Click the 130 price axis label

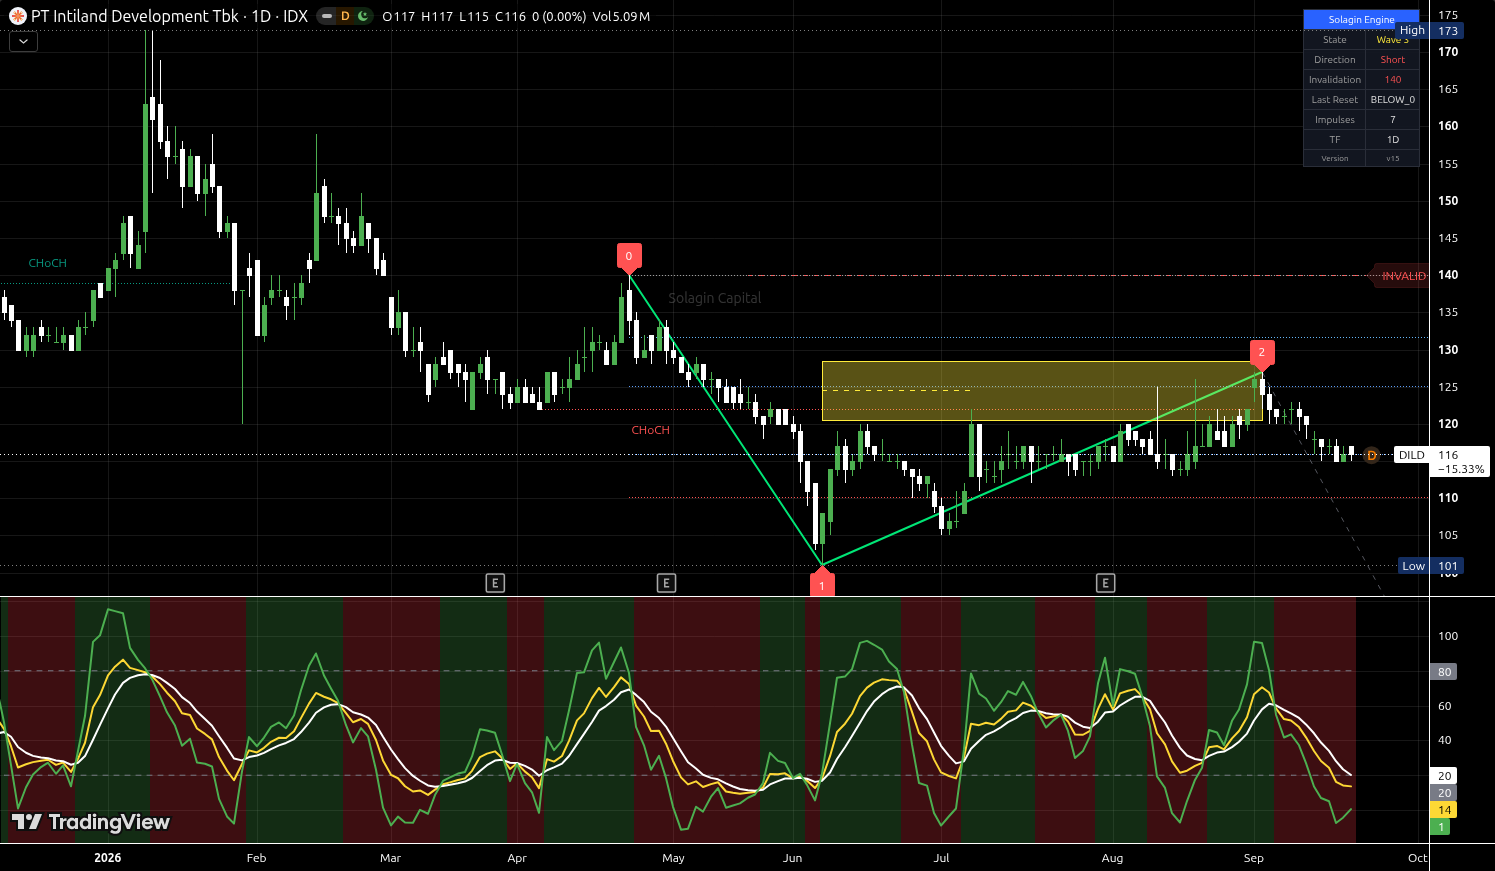[1448, 350]
